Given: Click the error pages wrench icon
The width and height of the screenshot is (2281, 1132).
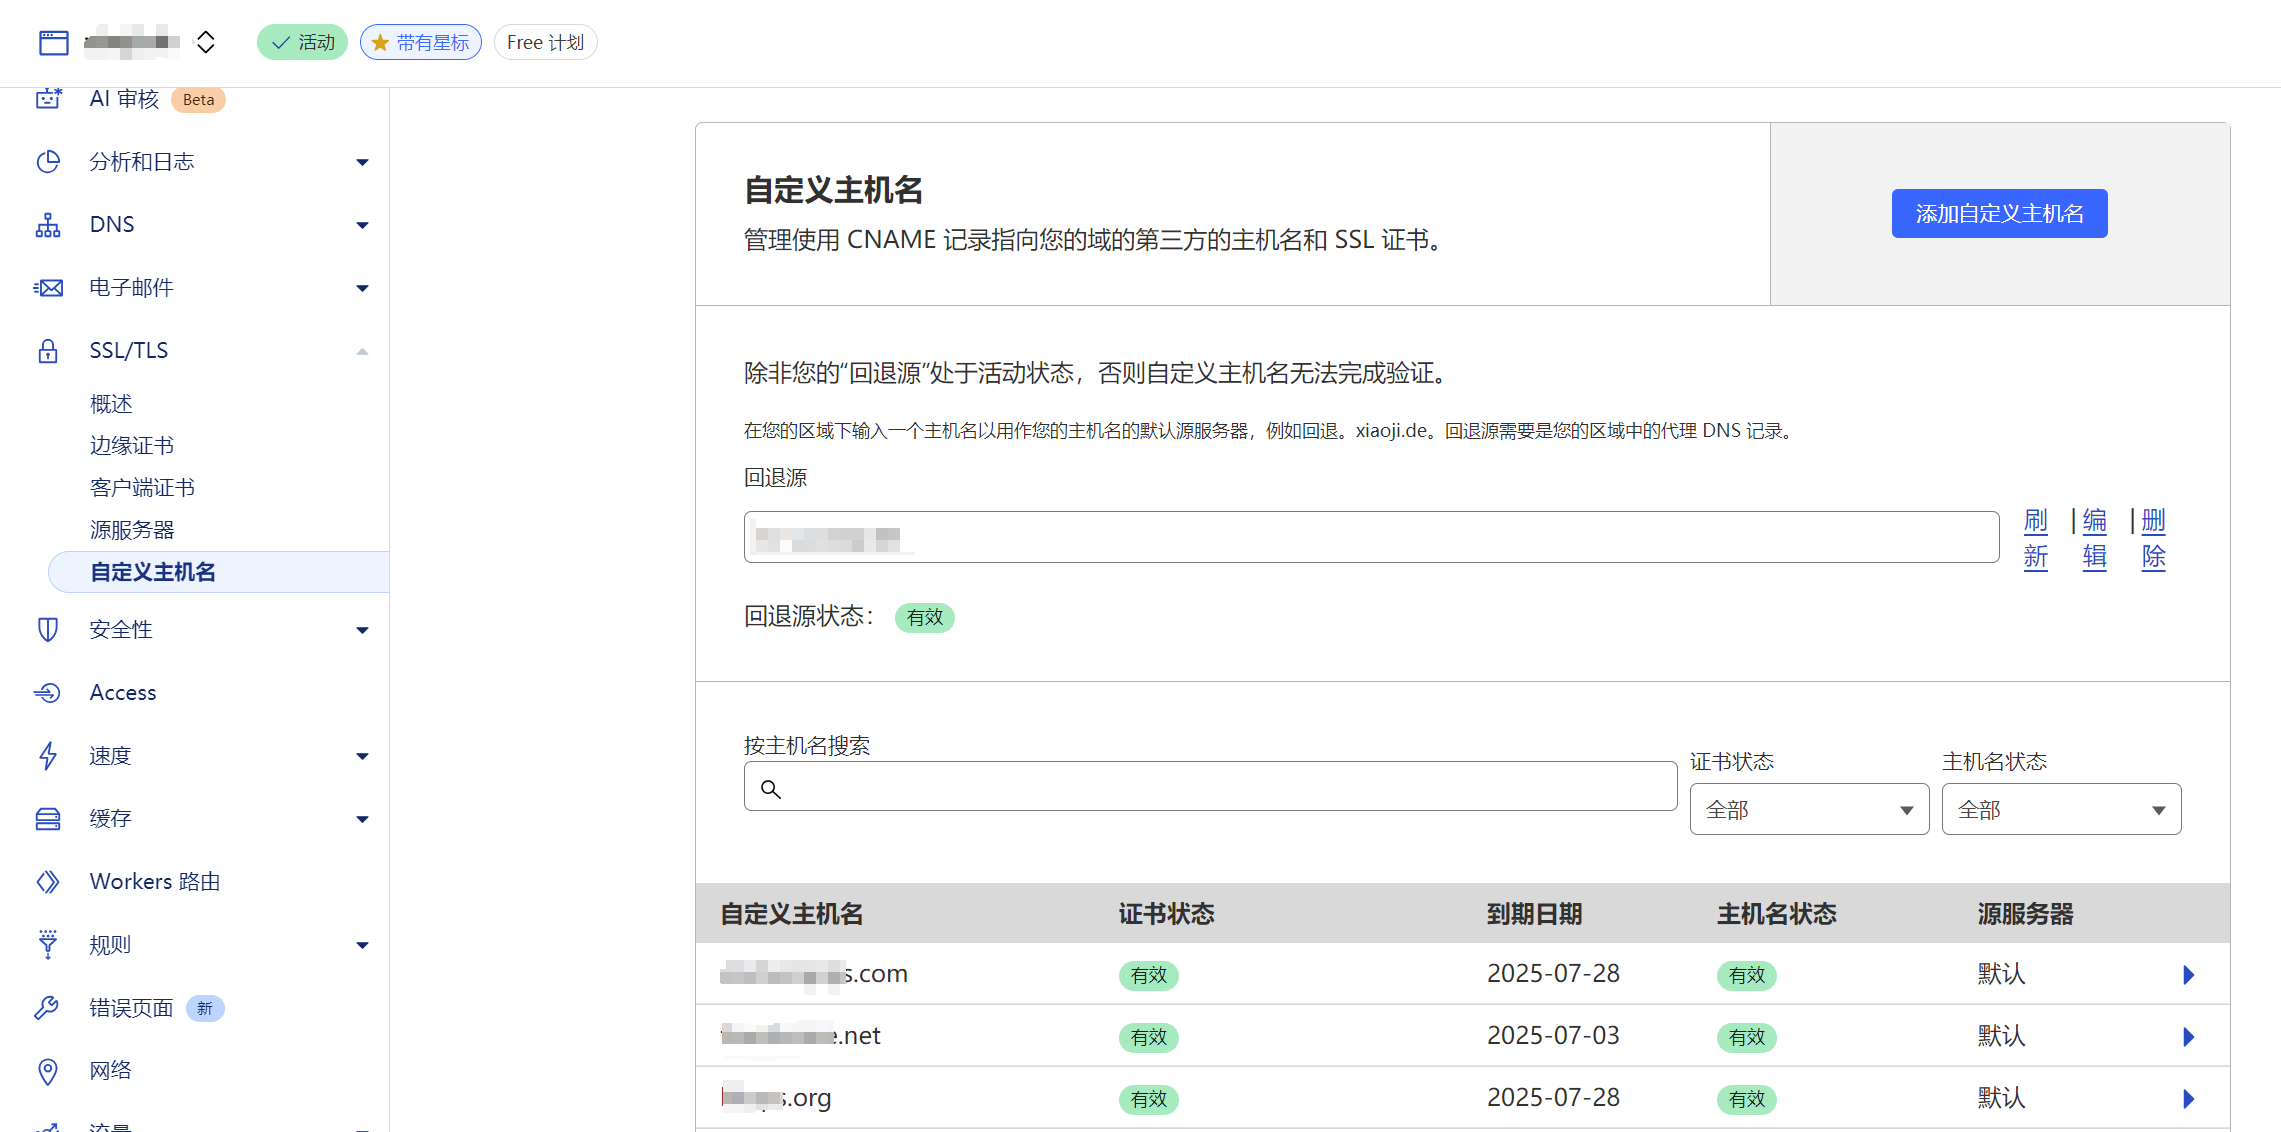Looking at the screenshot, I should pos(48,1008).
